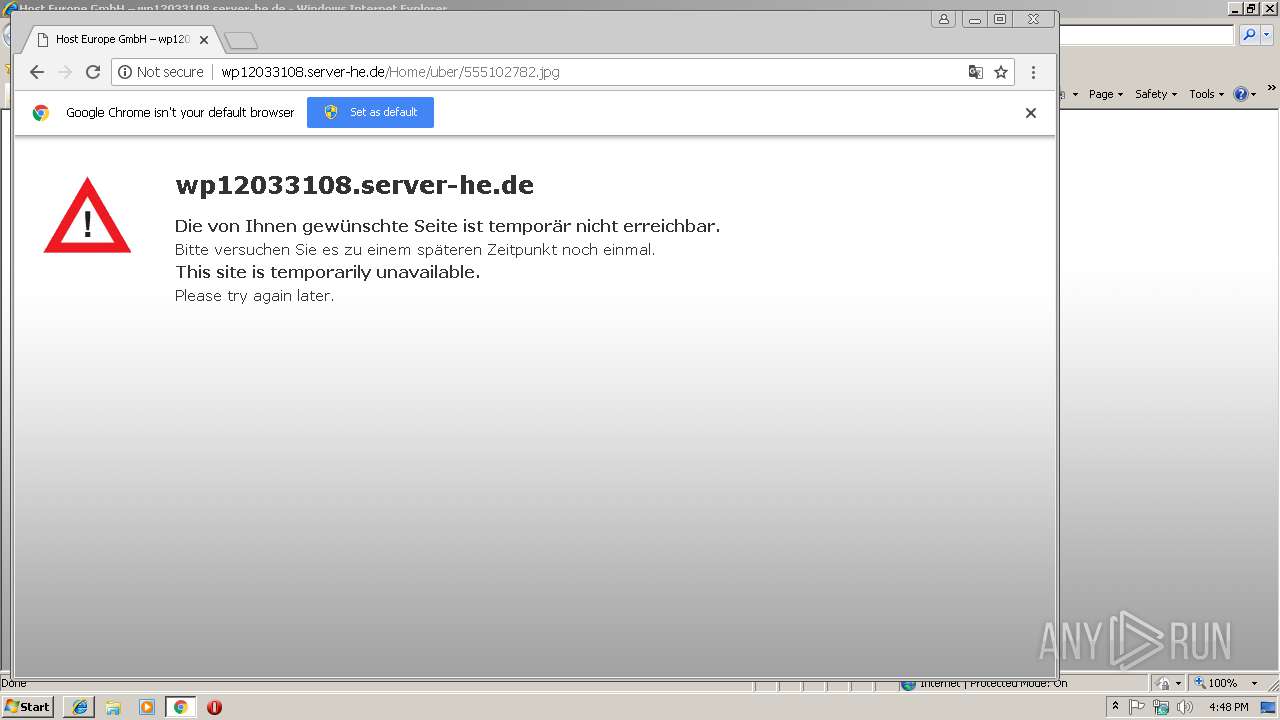Click the translate page icon in address bar
This screenshot has width=1280, height=720.
click(x=975, y=72)
